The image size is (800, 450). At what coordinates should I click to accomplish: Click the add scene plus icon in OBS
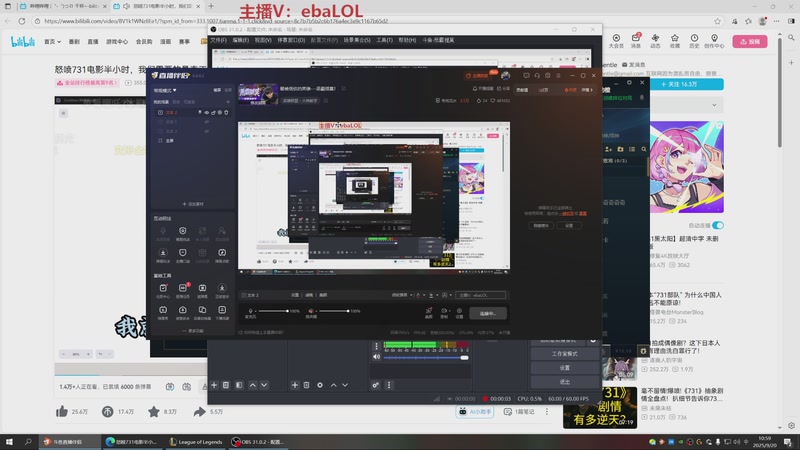point(214,385)
